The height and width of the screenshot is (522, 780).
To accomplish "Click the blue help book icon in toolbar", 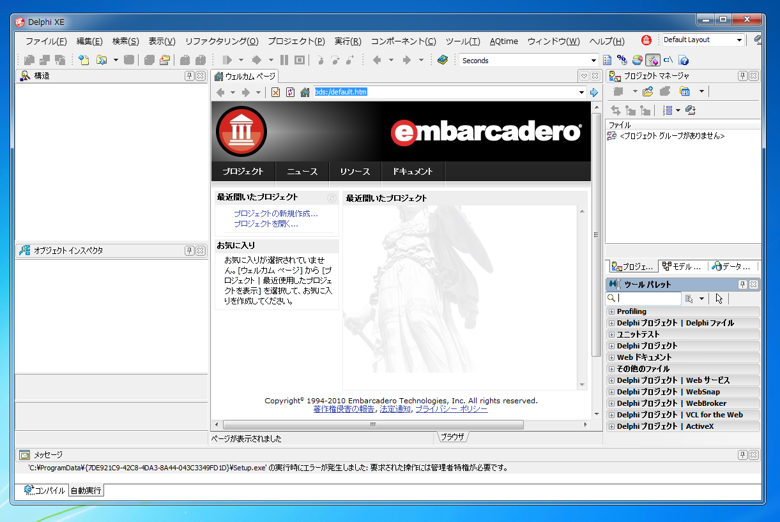I will [x=442, y=60].
